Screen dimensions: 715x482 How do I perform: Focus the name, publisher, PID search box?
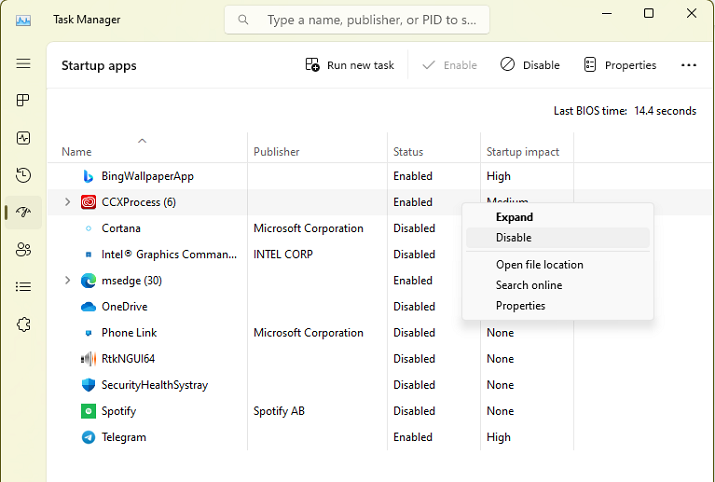pyautogui.click(x=357, y=20)
